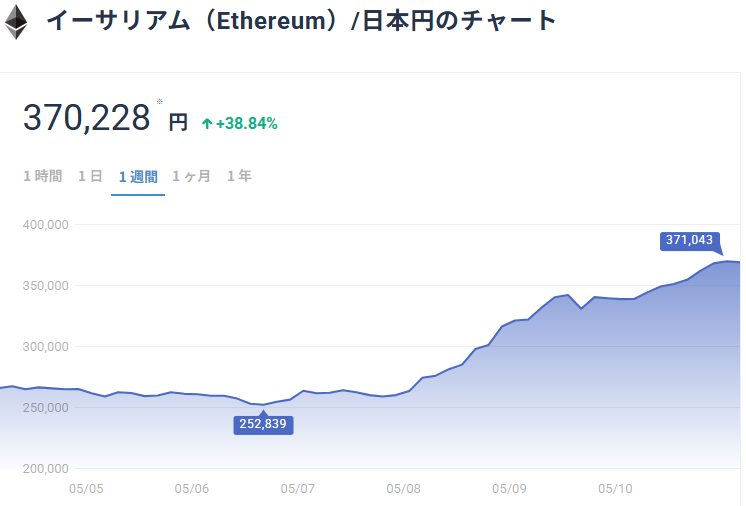The width and height of the screenshot is (746, 506).
Task: Click the 05/10 date axis label
Action: point(615,489)
